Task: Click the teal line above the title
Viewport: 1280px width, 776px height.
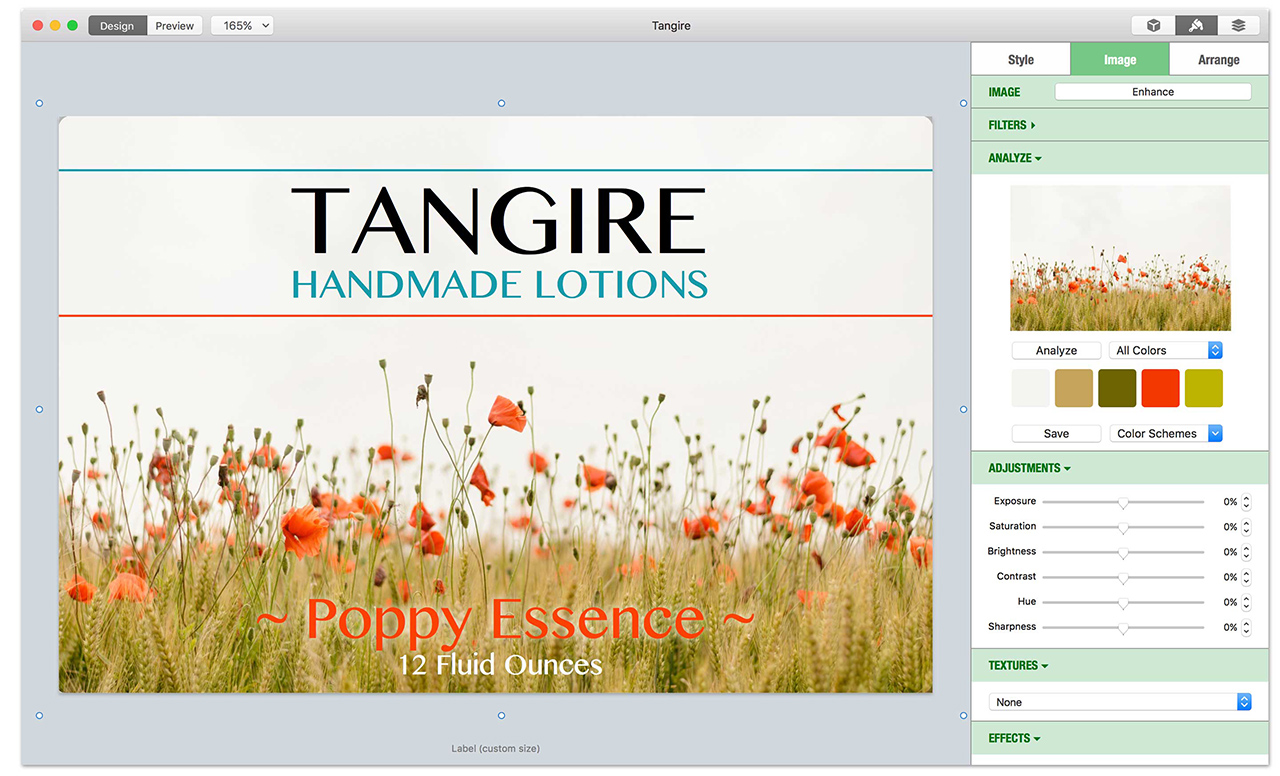Action: point(495,171)
